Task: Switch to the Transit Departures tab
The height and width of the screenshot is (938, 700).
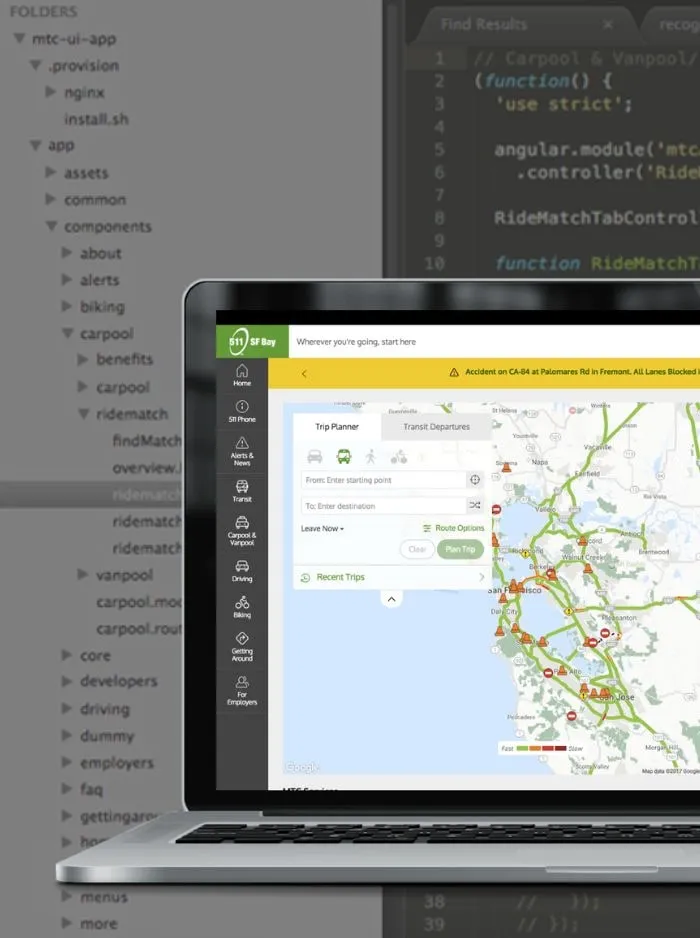Action: (436, 427)
